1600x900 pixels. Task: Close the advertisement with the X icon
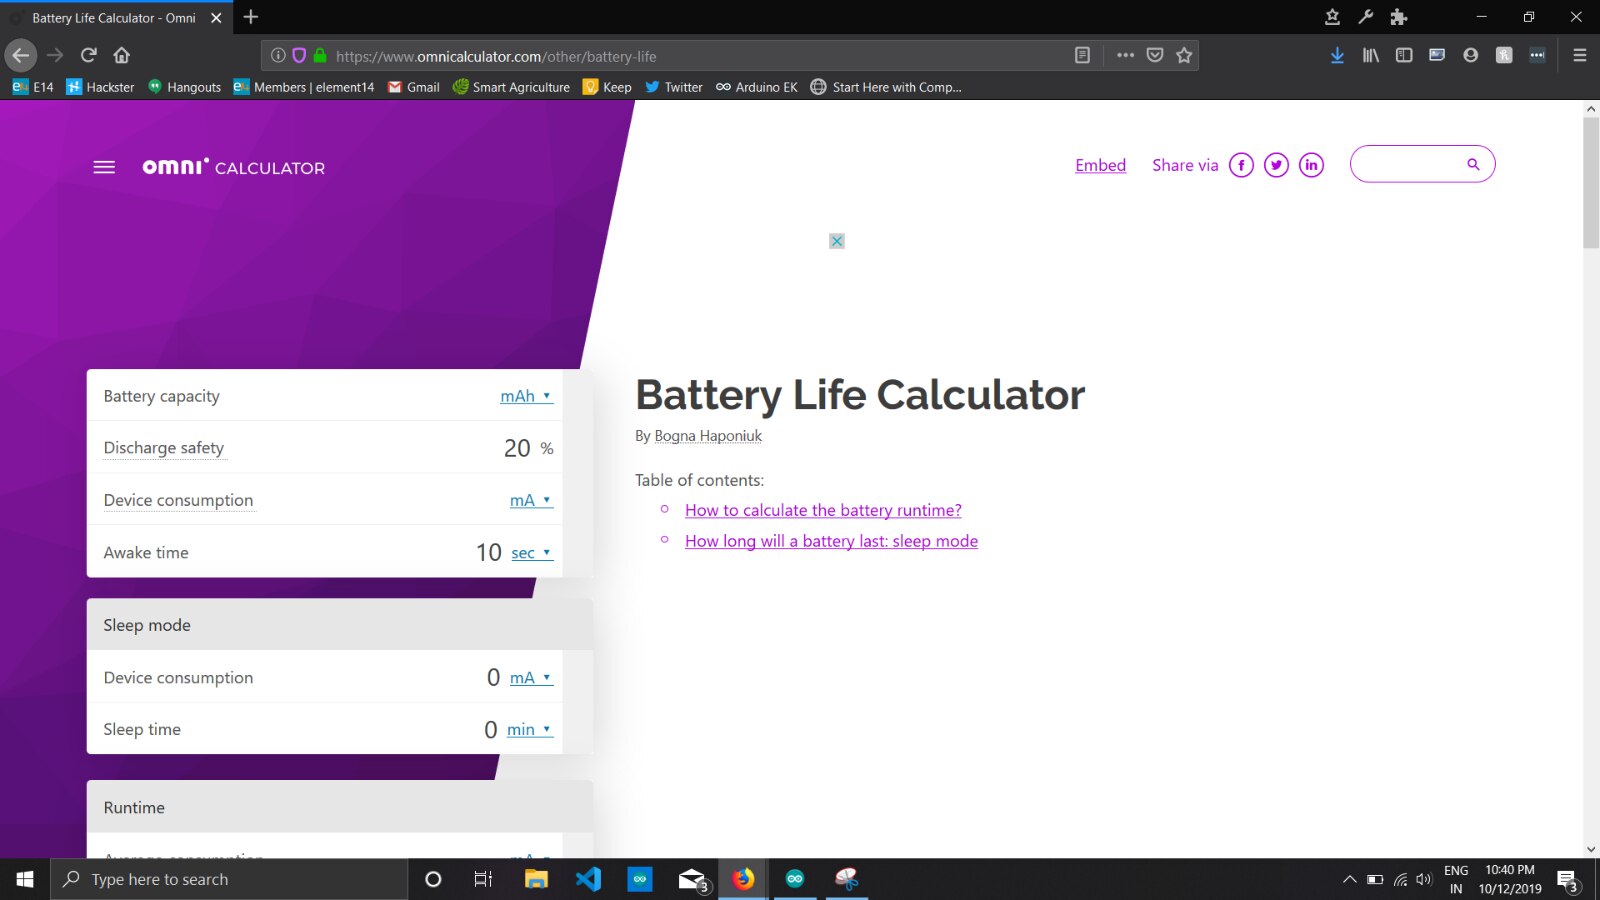(x=837, y=241)
